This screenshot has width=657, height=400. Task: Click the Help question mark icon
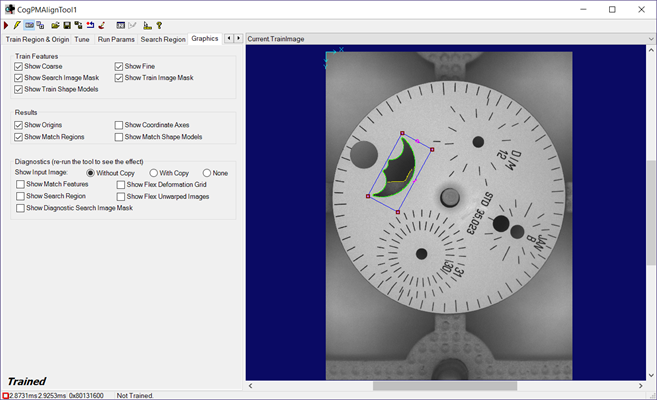[159, 24]
